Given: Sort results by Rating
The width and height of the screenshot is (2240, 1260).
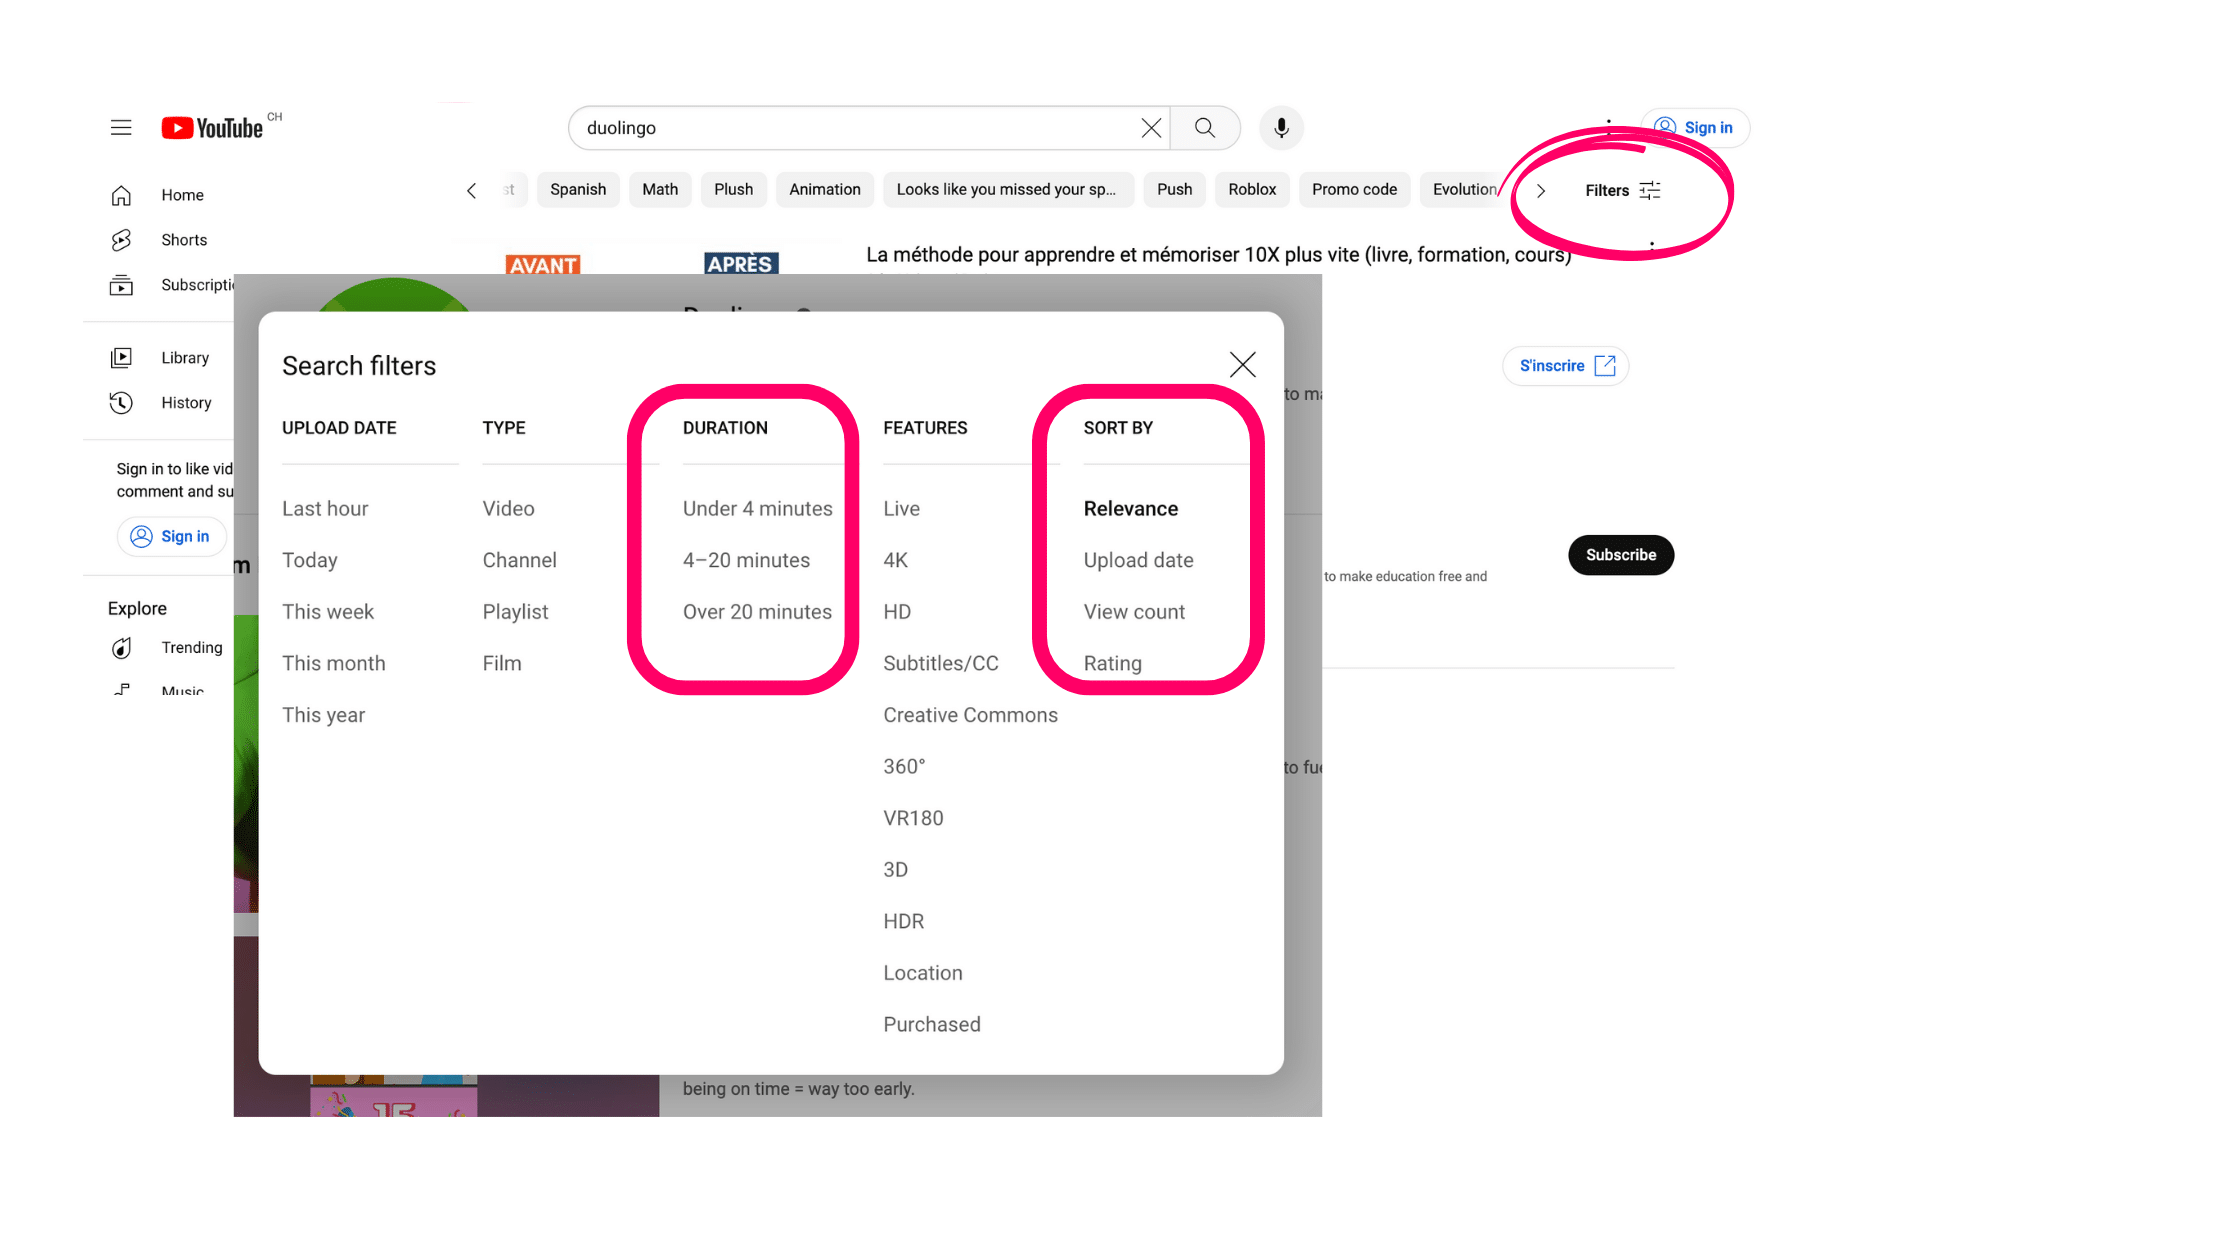Looking at the screenshot, I should click(x=1113, y=664).
